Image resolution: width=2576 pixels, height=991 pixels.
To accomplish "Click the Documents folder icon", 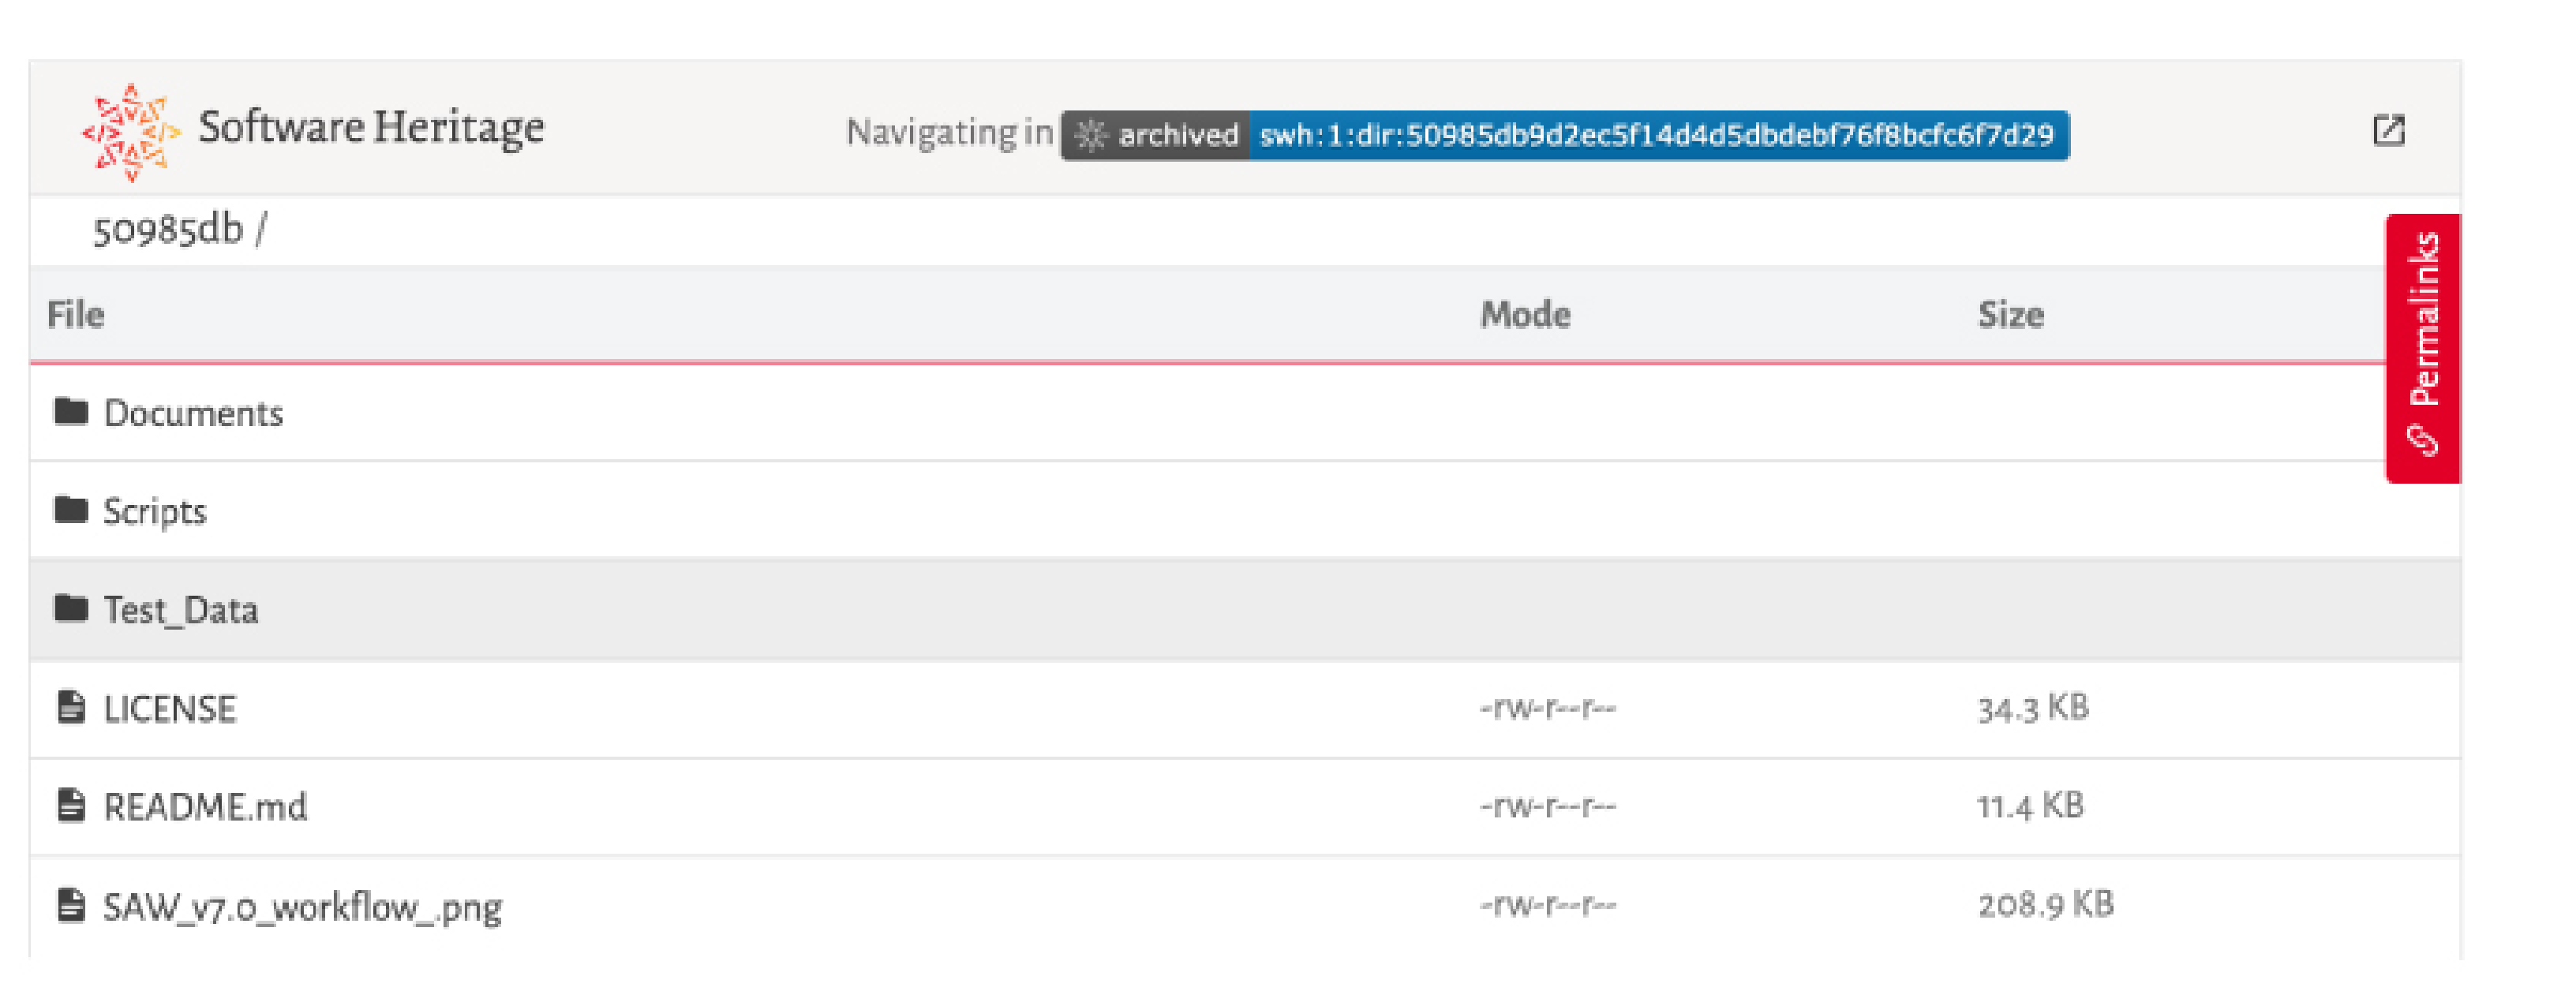I will pos(71,411).
